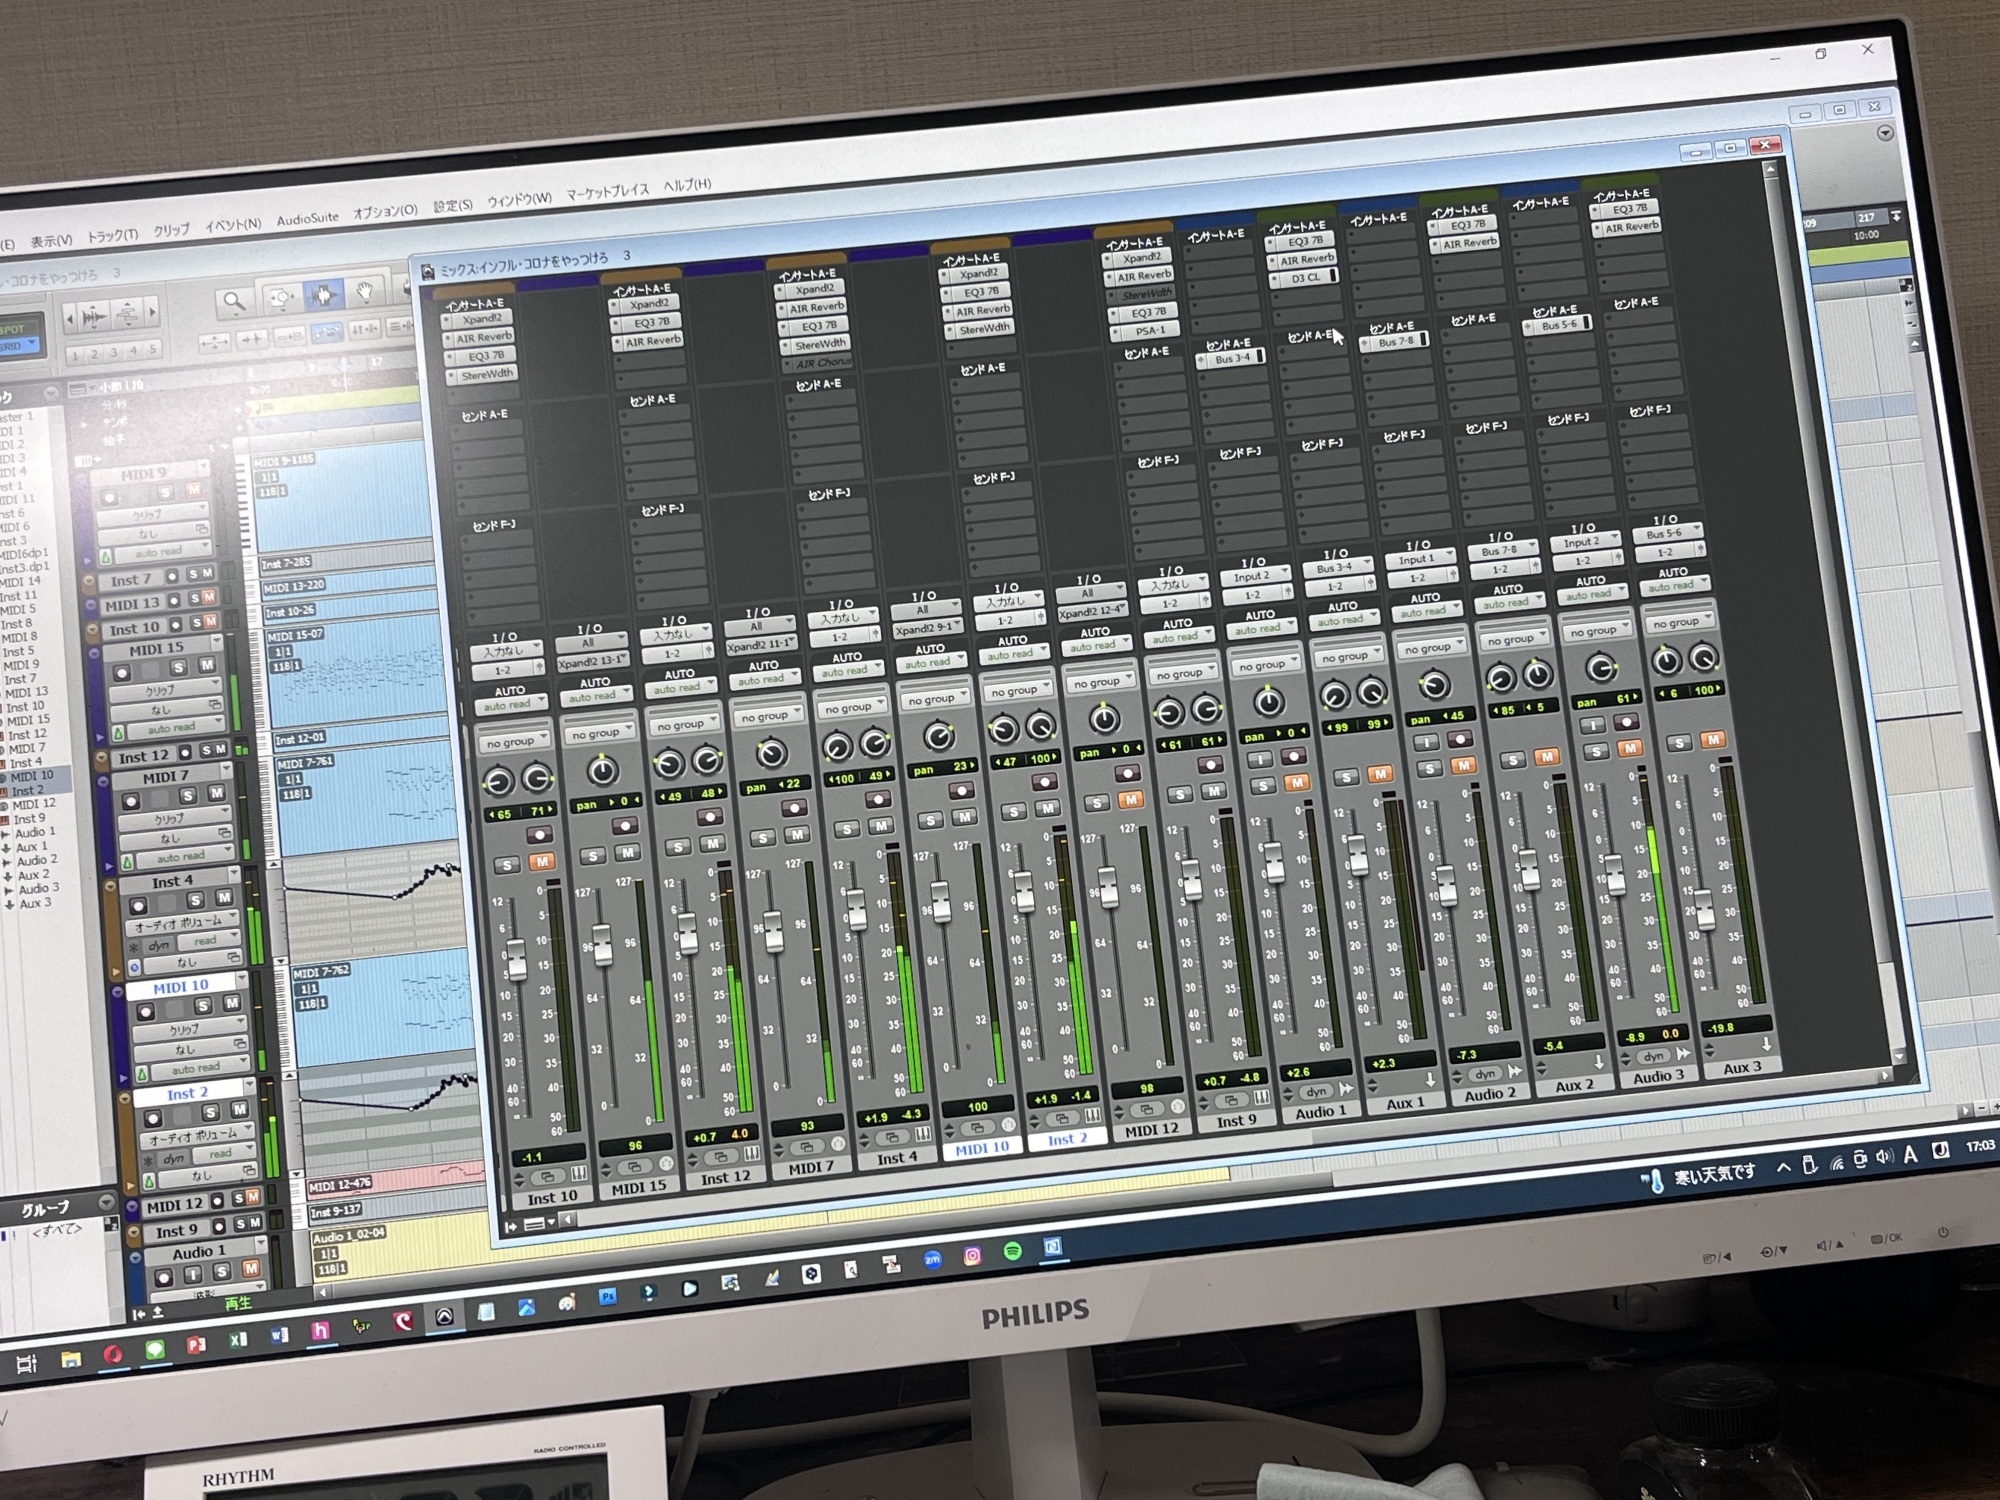
Task: Click the Inst 10 volume fader handle
Action: (516, 958)
